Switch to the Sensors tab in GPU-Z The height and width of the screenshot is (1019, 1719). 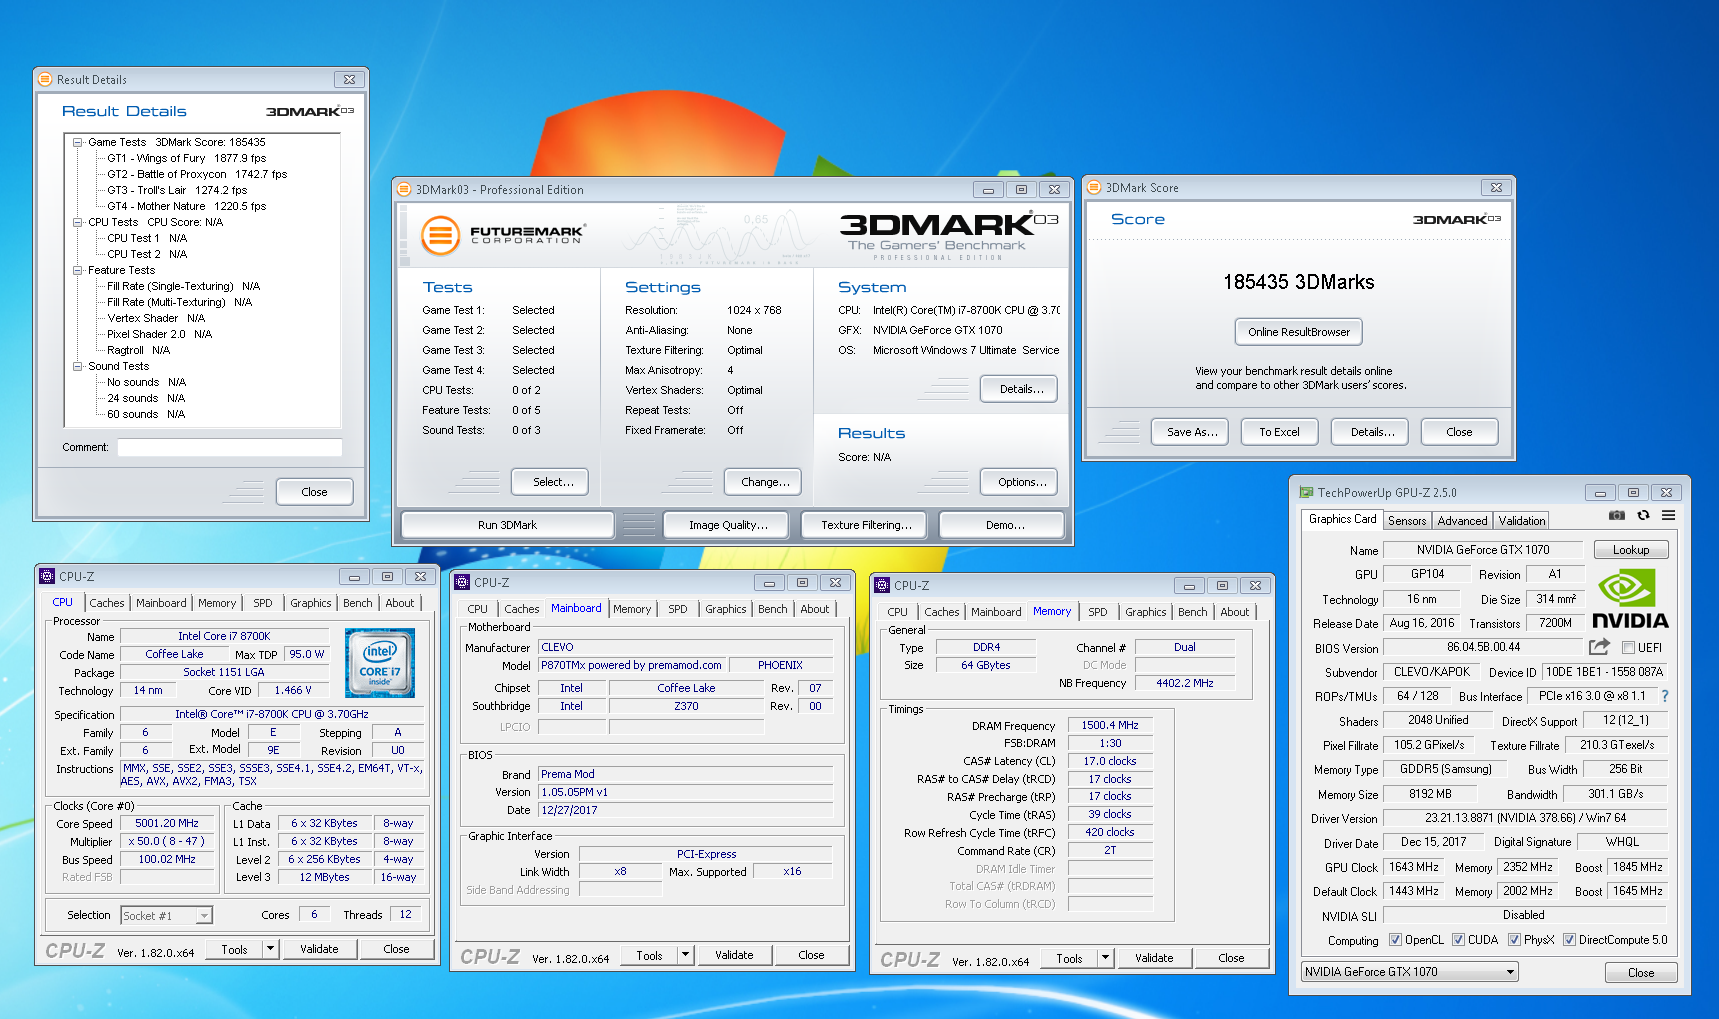coord(1406,521)
